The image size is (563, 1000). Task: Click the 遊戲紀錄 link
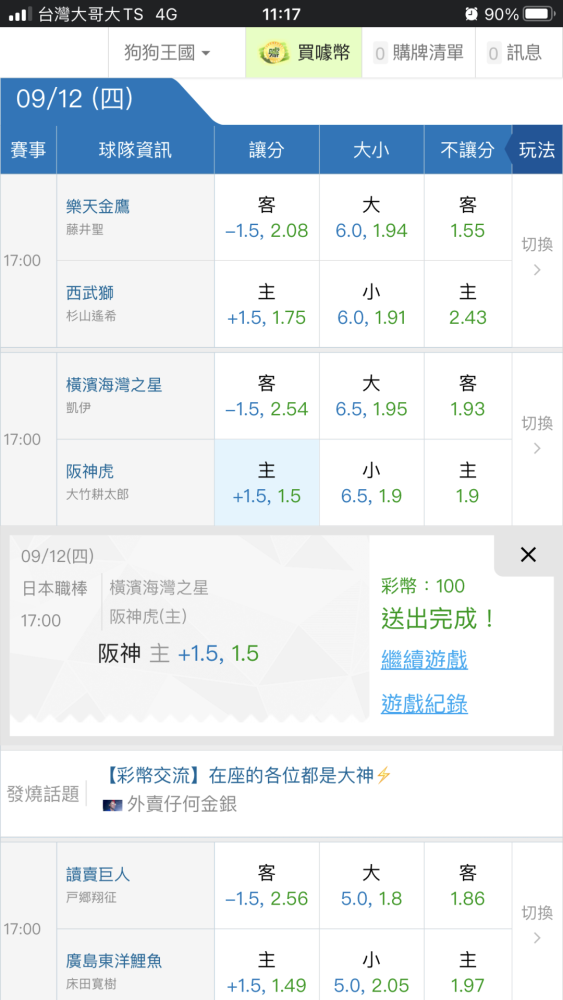424,703
